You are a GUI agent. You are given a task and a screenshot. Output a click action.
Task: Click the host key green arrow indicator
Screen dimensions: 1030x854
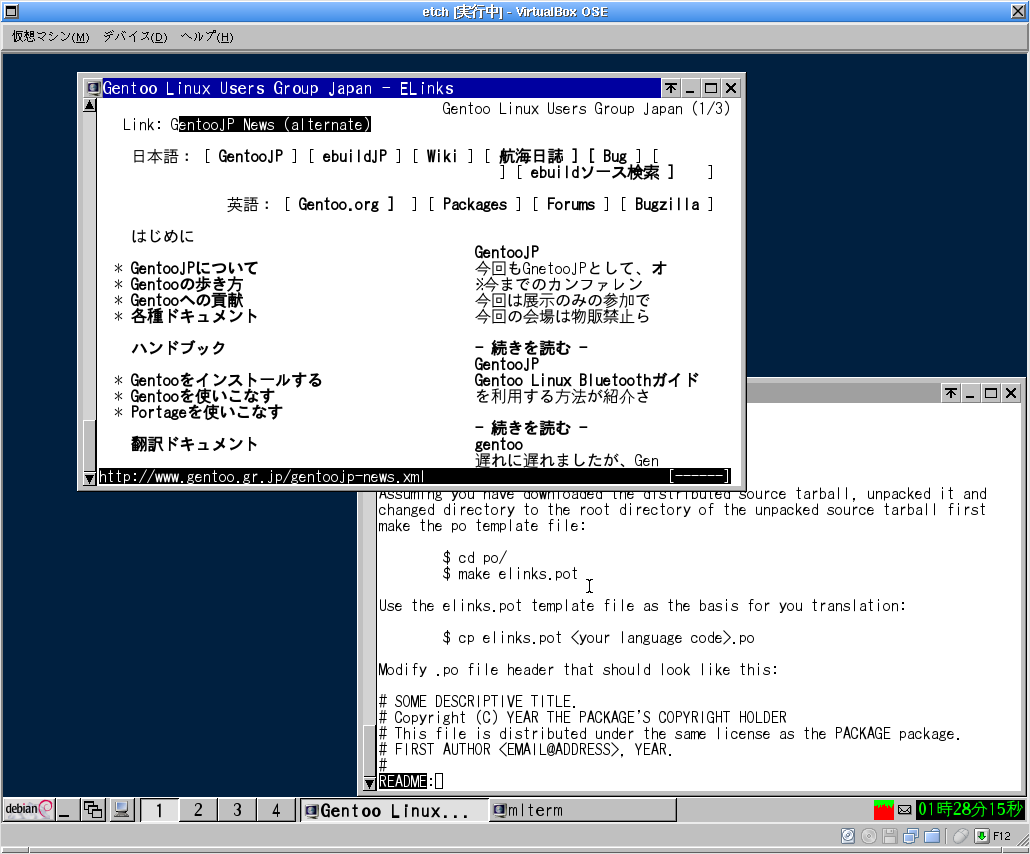click(x=981, y=836)
